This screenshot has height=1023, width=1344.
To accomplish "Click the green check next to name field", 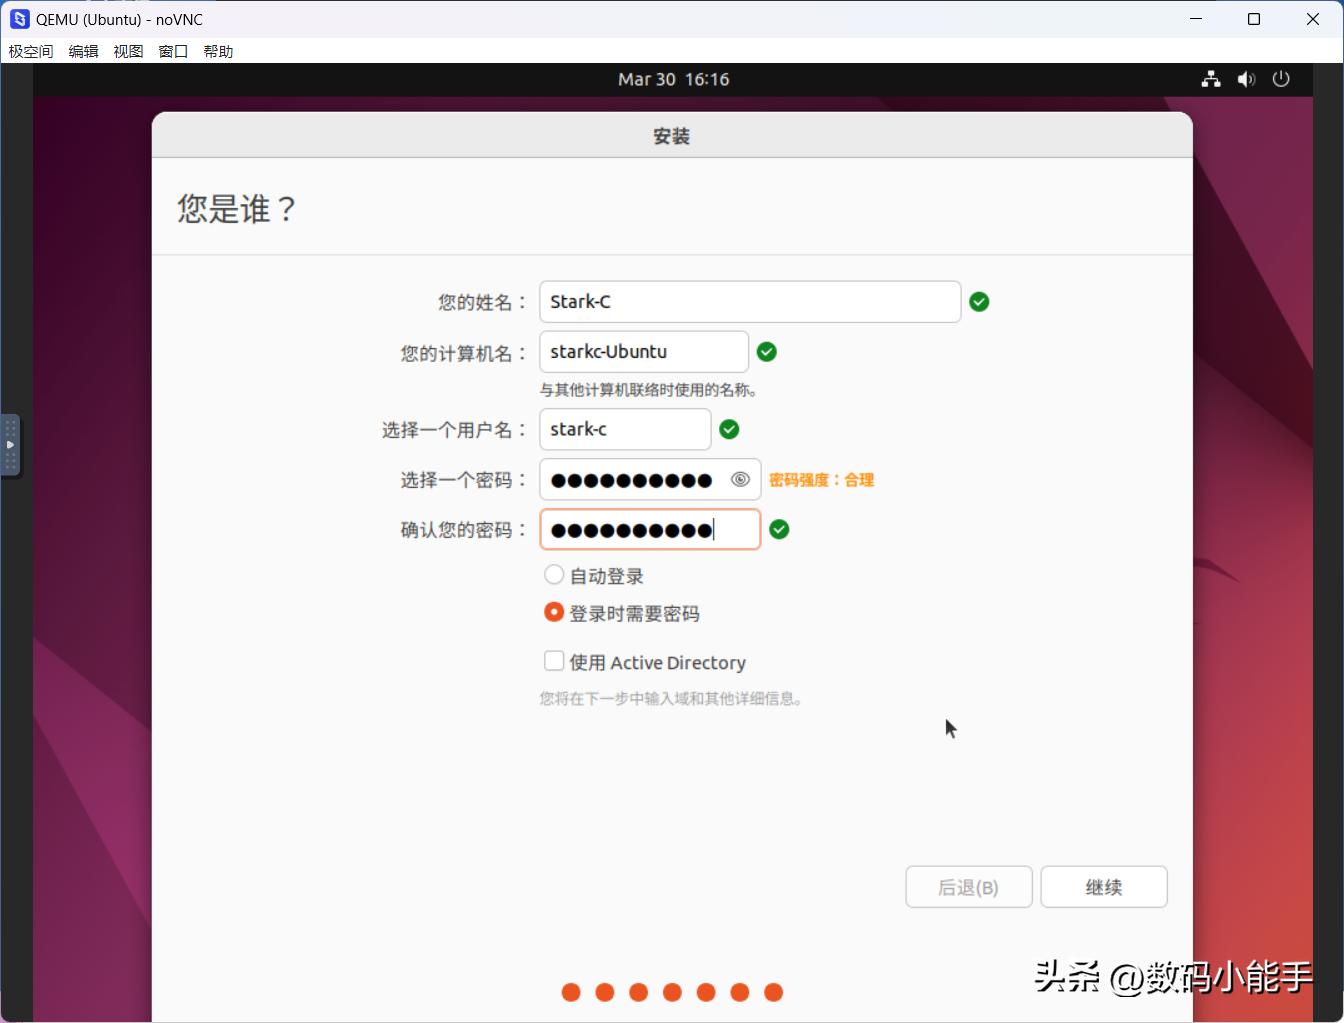I will [x=979, y=302].
